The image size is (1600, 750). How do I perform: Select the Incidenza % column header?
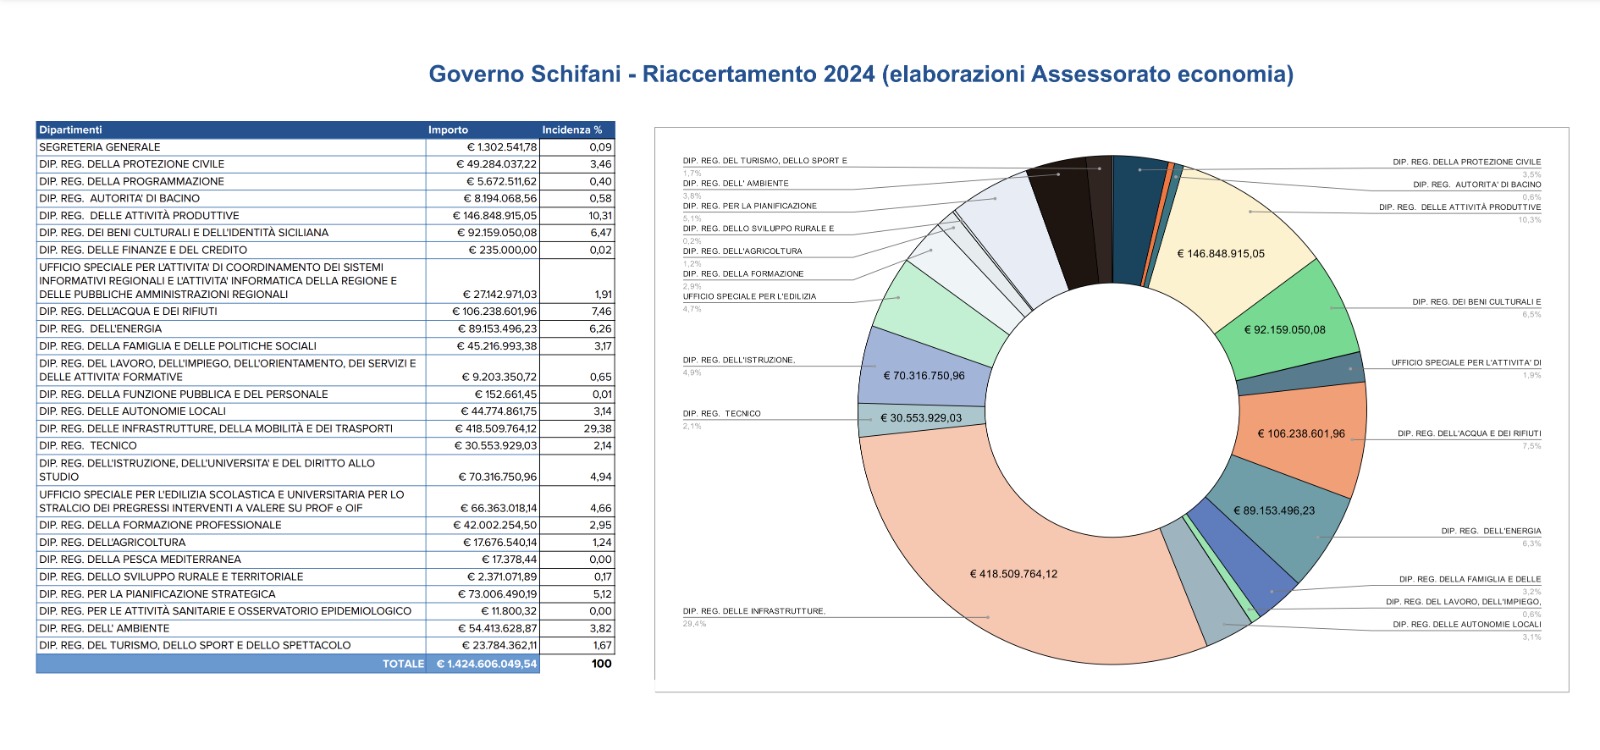[577, 130]
